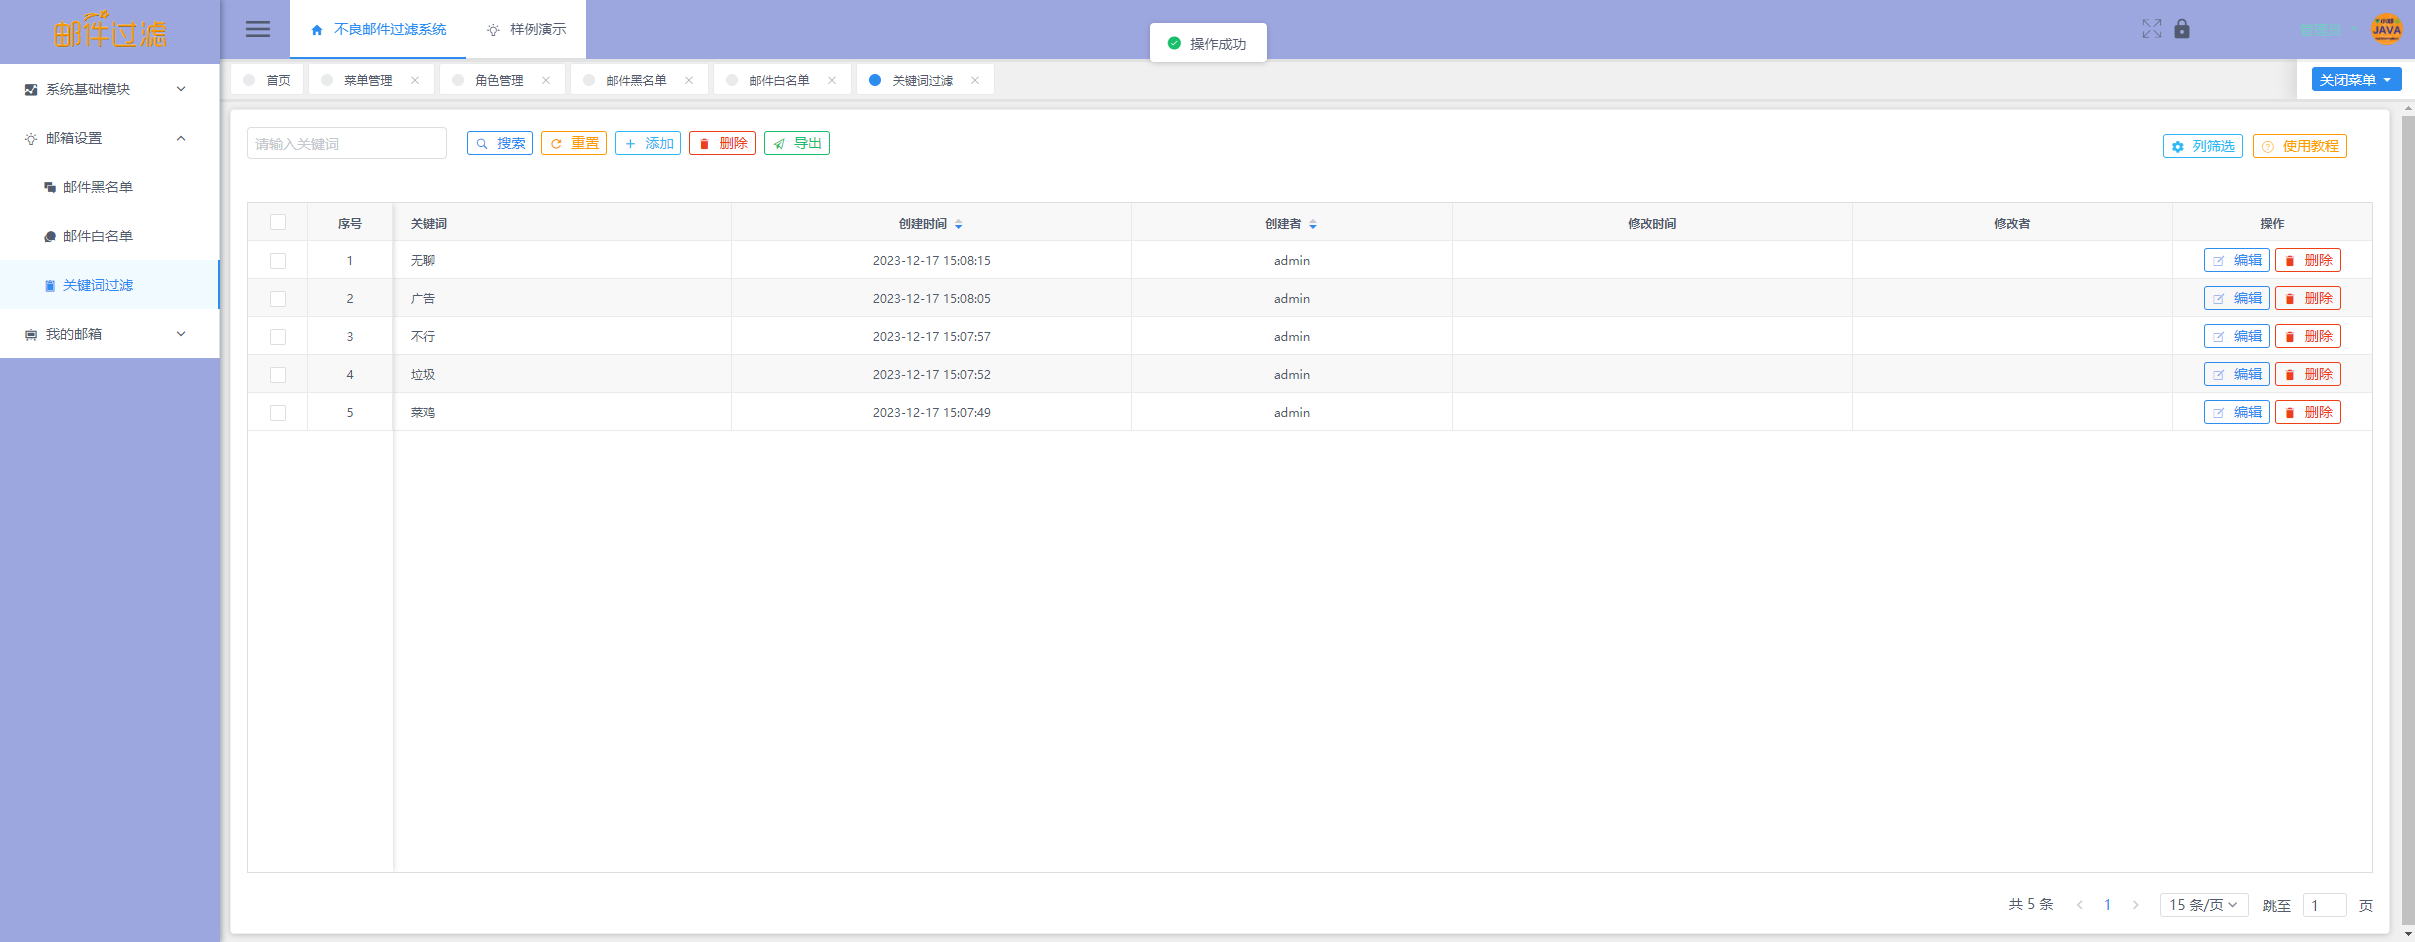Click the lock screen icon
The image size is (2415, 942).
[2182, 29]
